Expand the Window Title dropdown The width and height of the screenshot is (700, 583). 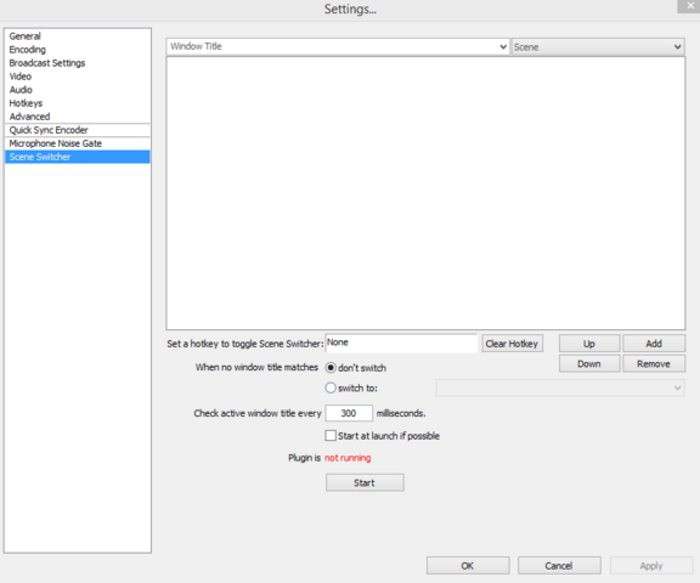click(x=338, y=47)
